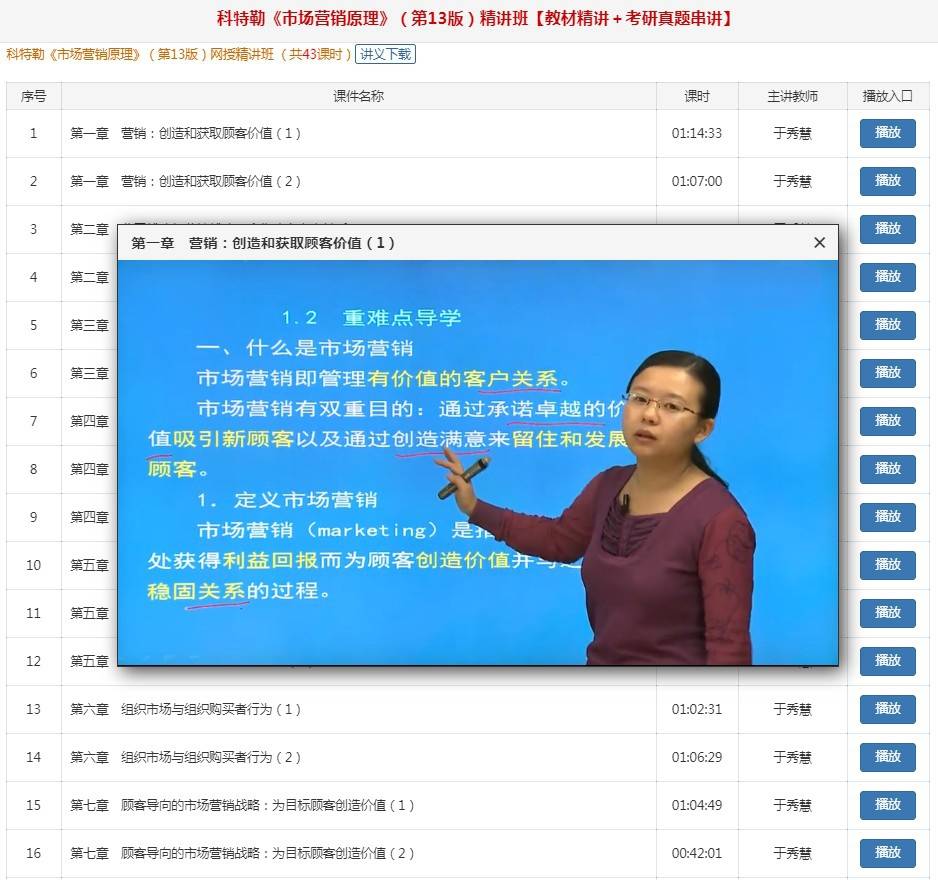
Task: Close the video popup with the X
Action: (x=819, y=242)
